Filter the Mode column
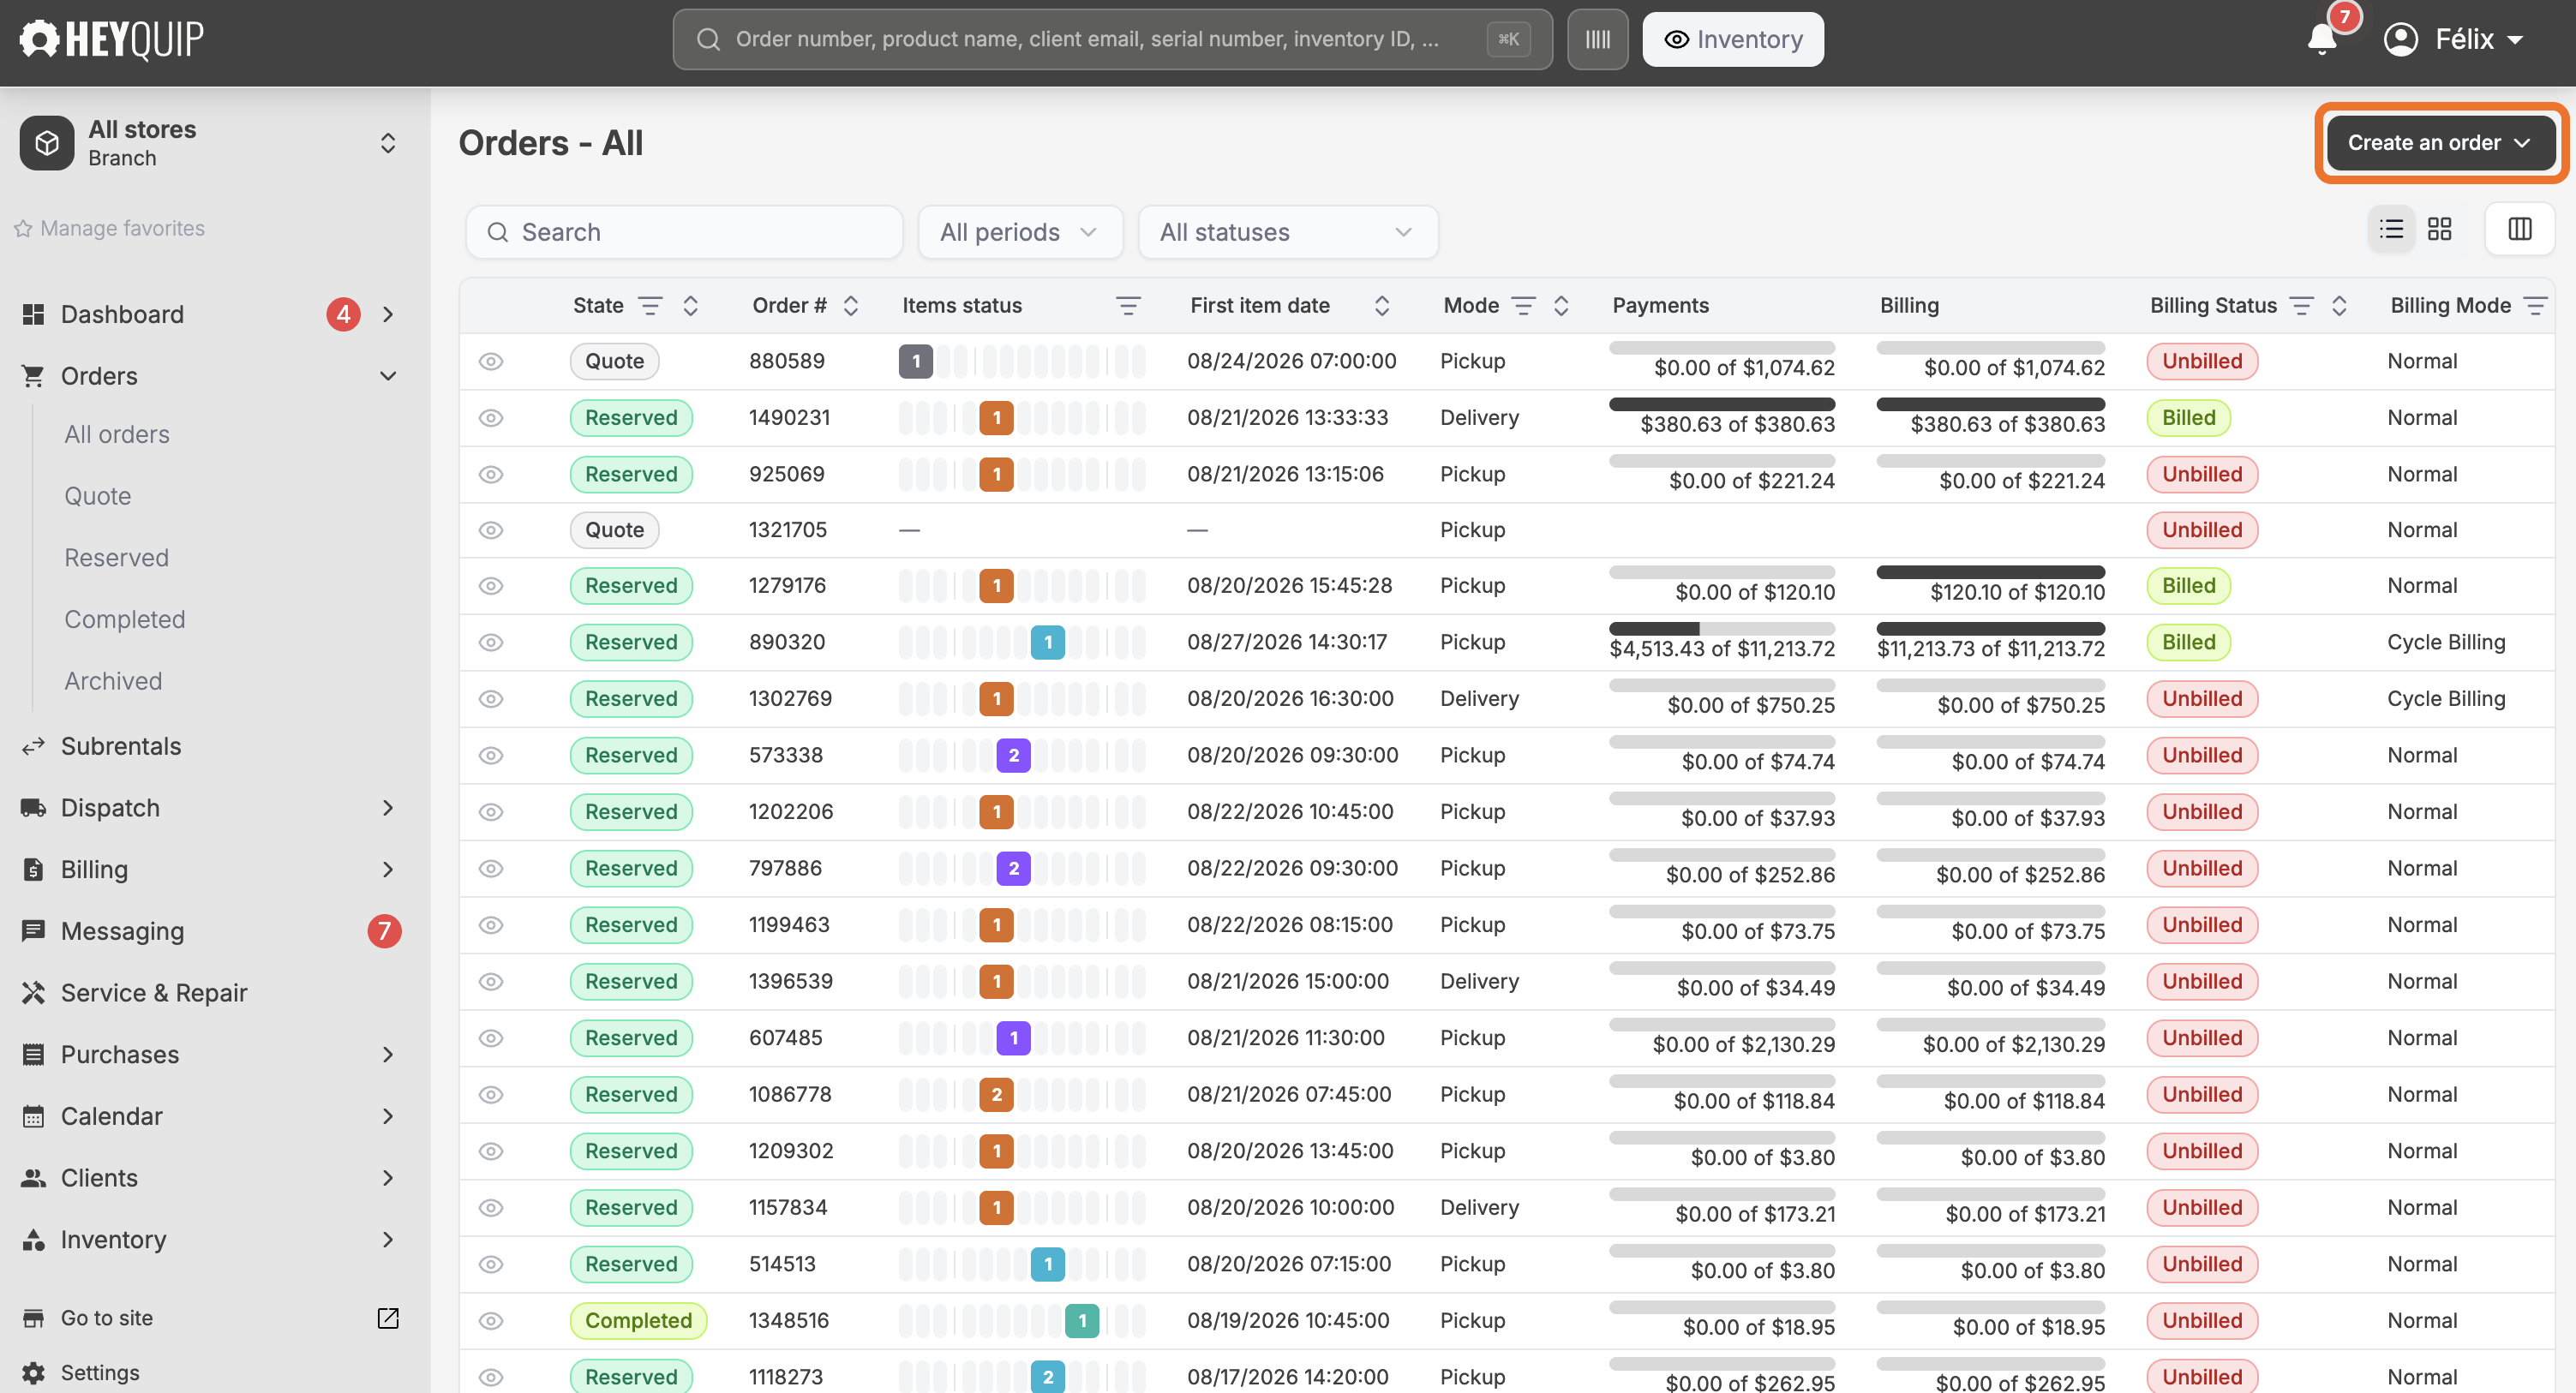2576x1393 pixels. pyautogui.click(x=1523, y=305)
